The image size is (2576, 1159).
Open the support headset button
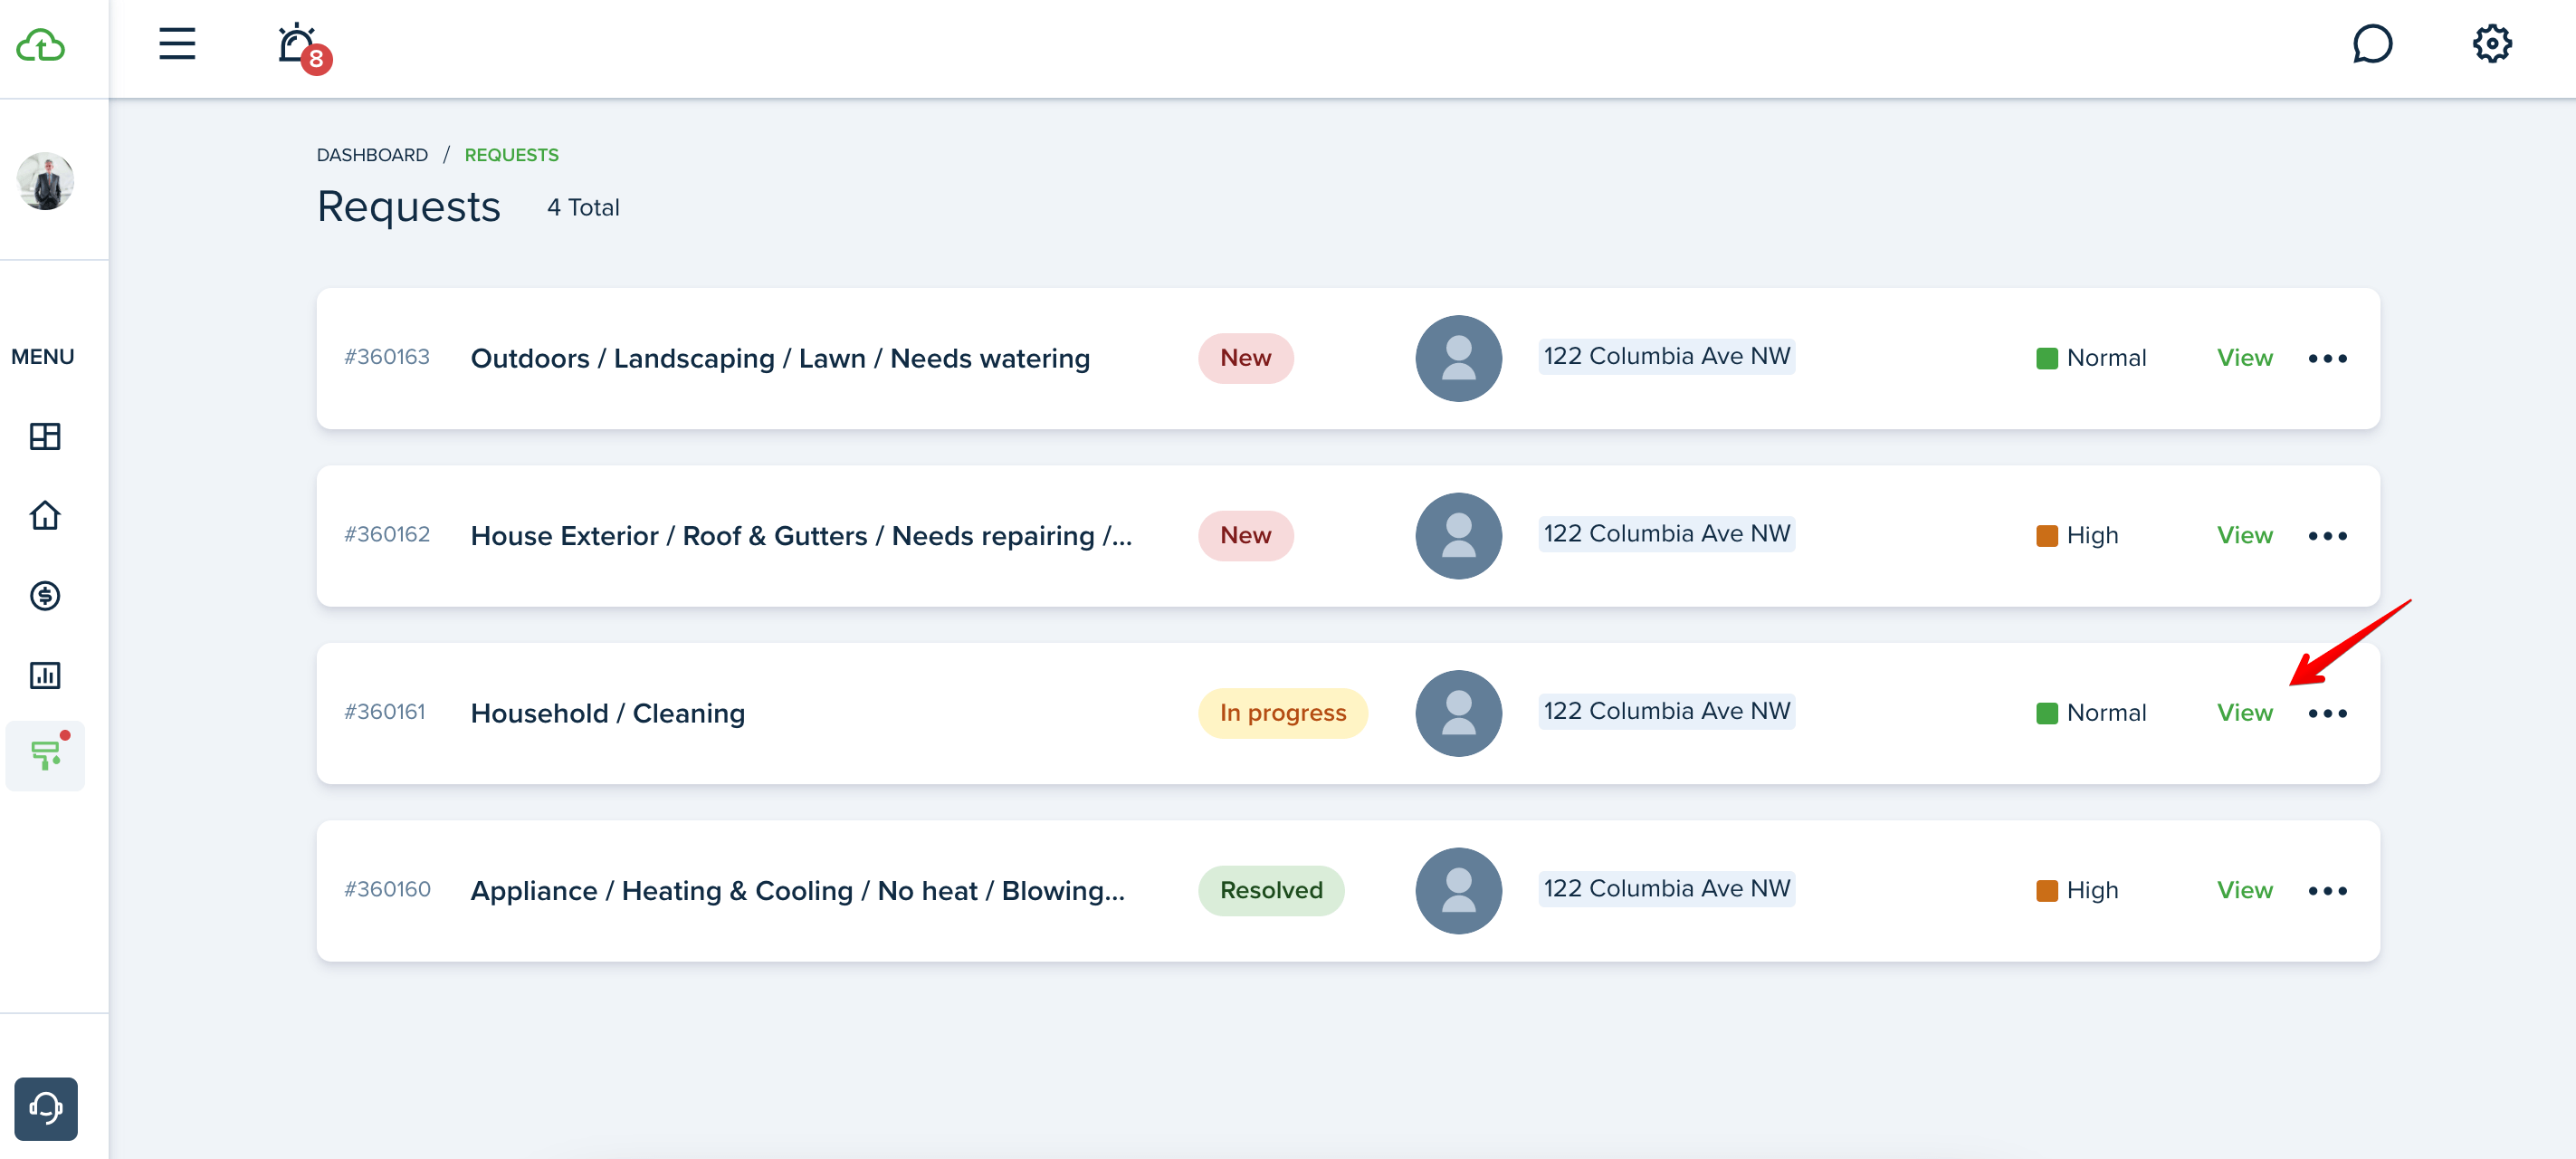[x=46, y=1108]
